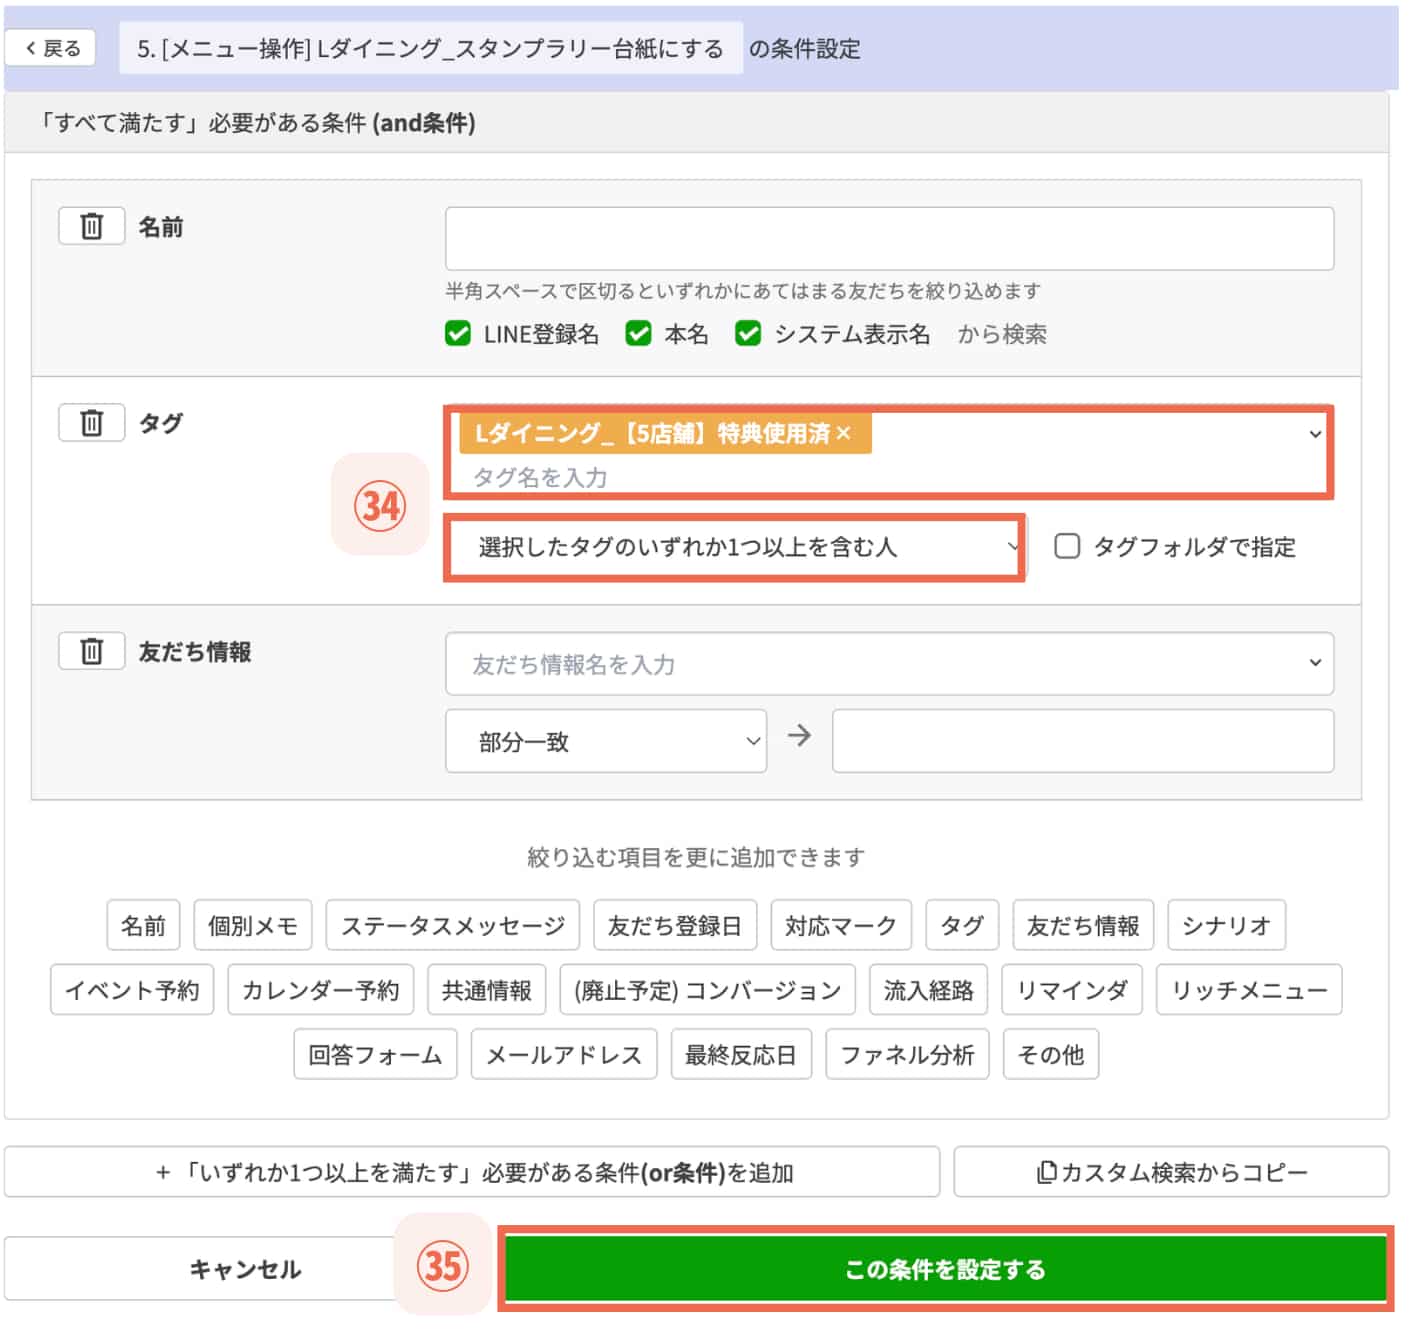Screen dimensions: 1414x1330
Task: Enable タグフォルダで指定 checkbox
Action: 1067,546
